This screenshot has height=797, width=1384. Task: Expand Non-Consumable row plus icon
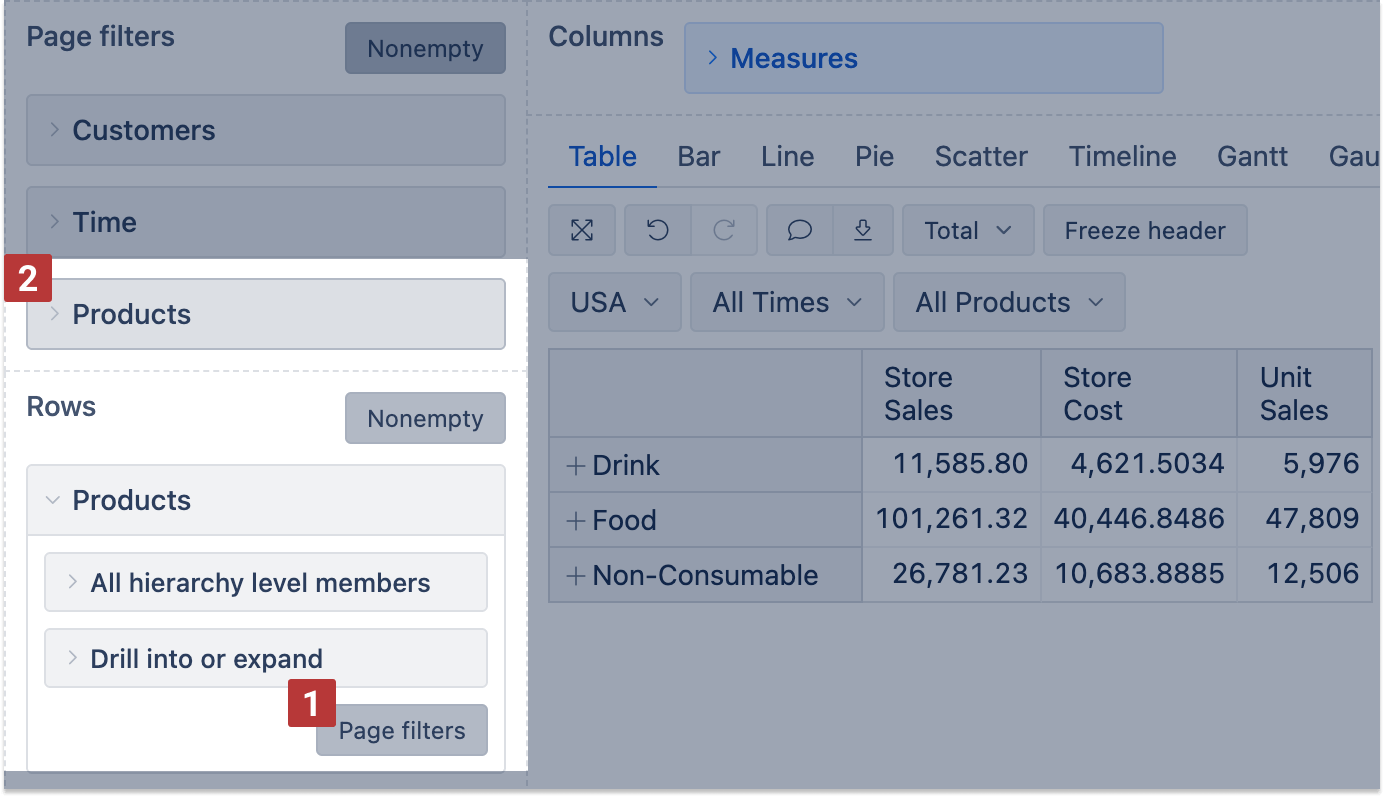[575, 576]
